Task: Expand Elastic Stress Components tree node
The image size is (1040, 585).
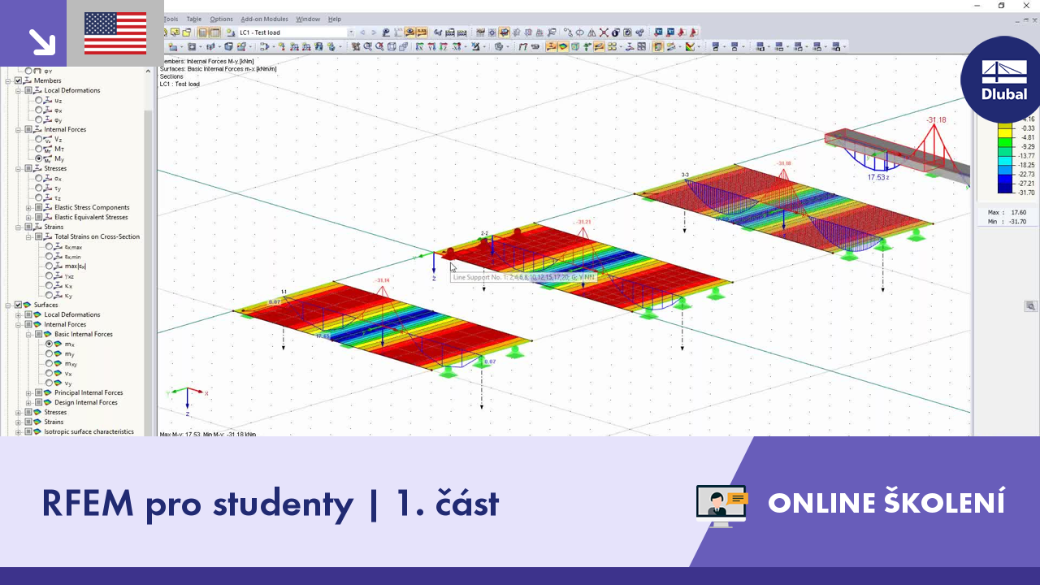Action: click(29, 208)
